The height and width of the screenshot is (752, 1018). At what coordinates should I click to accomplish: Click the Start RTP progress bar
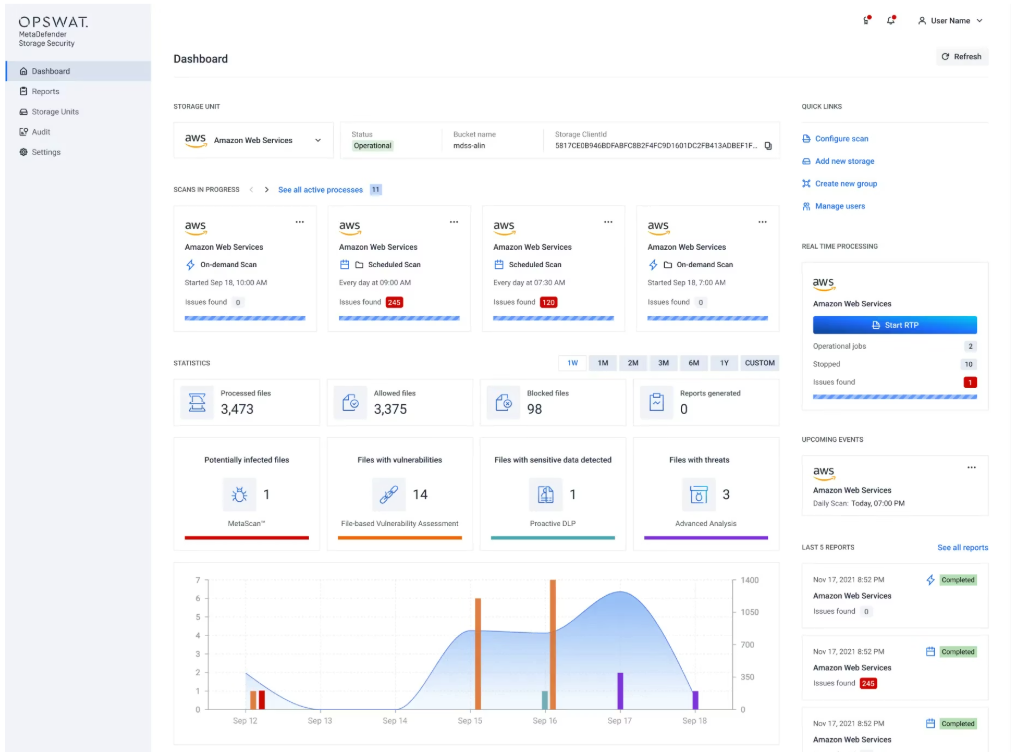click(x=895, y=396)
